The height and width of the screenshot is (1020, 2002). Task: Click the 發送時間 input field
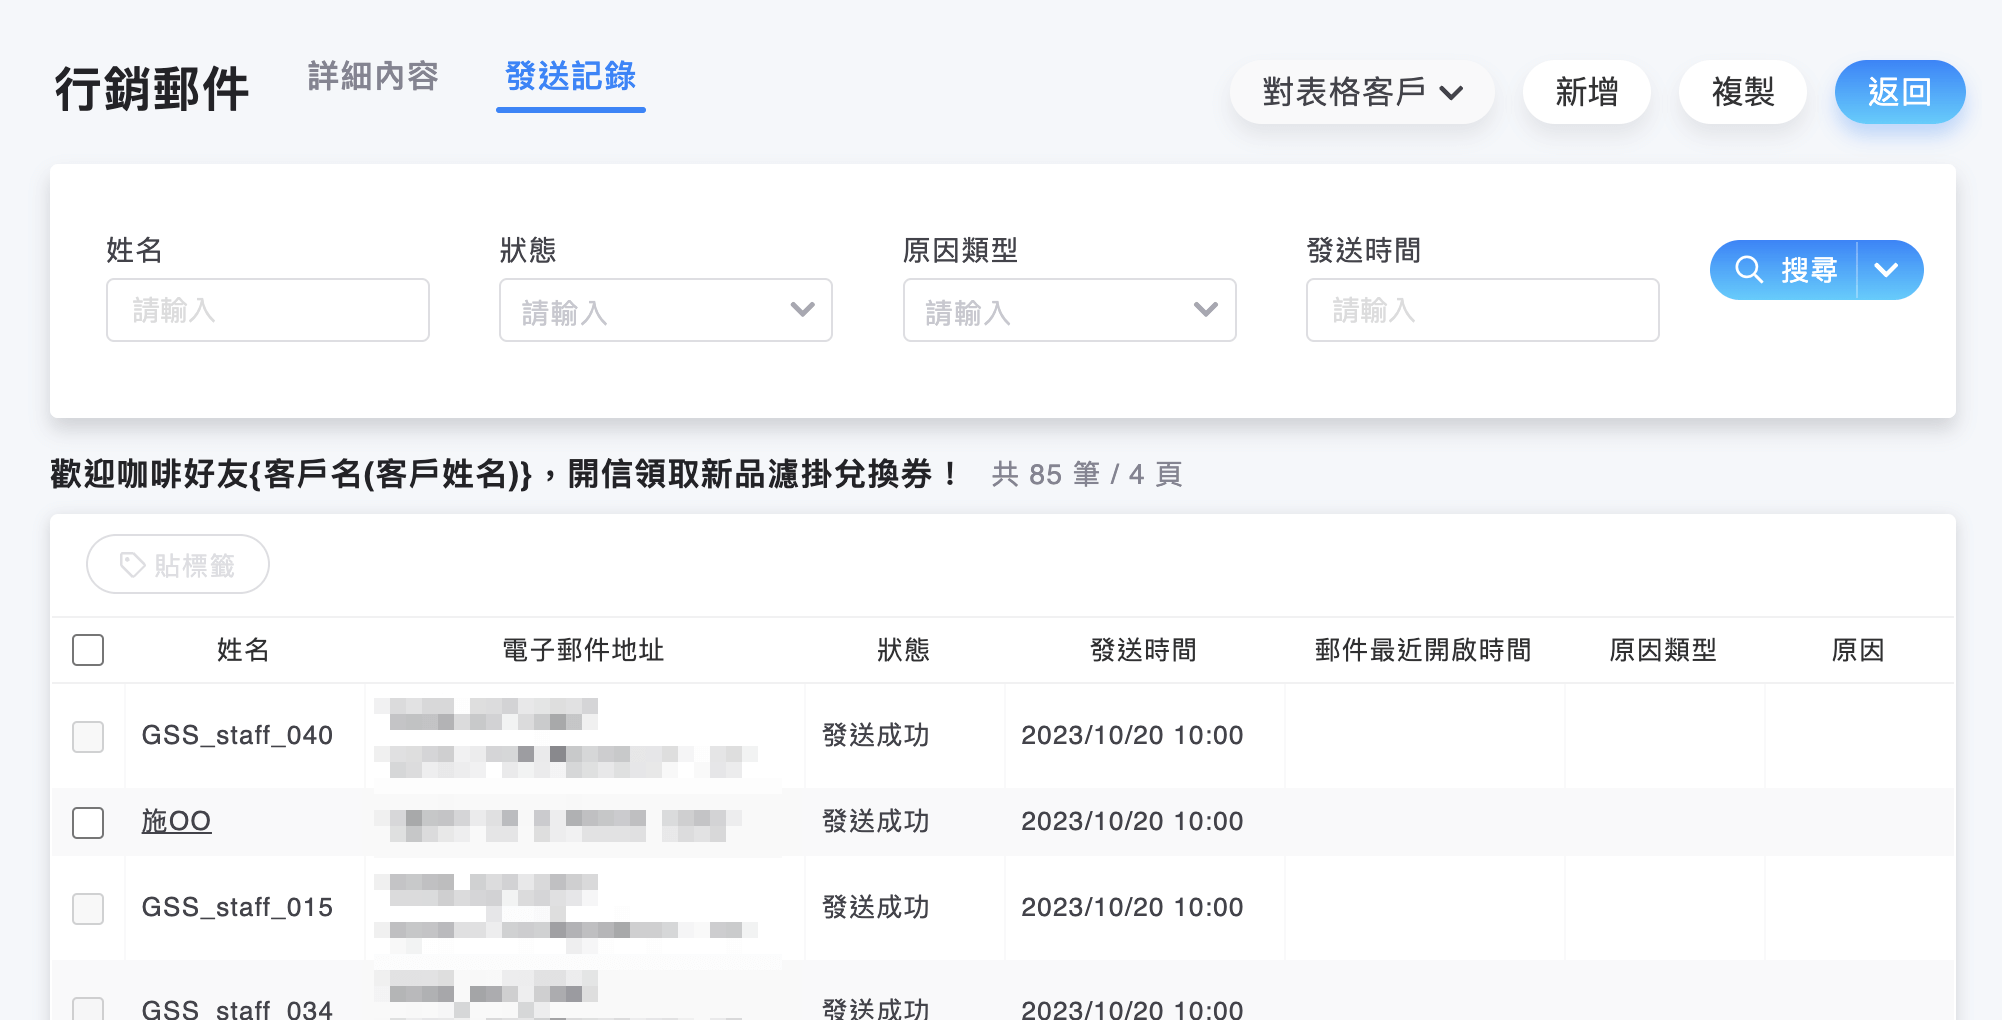click(1482, 310)
